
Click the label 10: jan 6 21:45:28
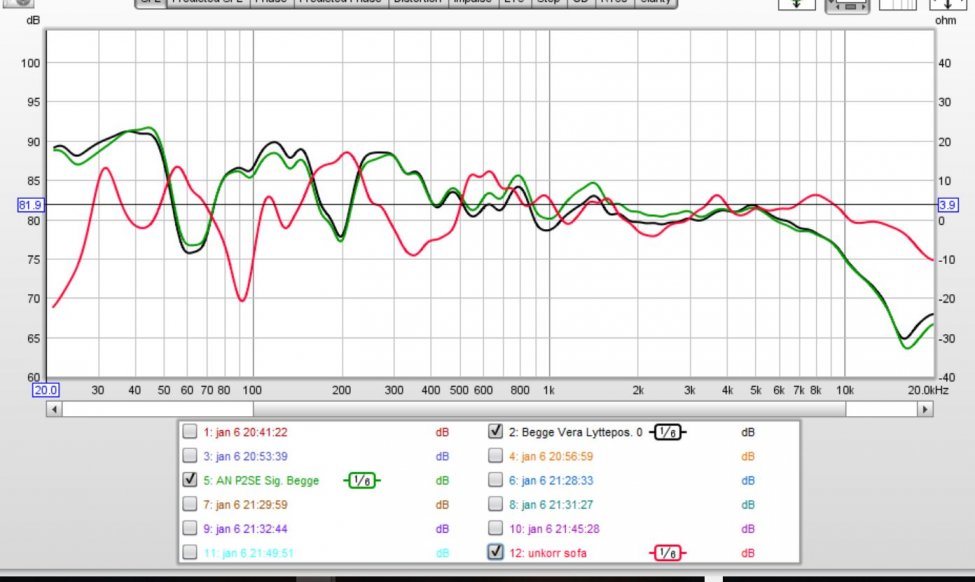pos(554,529)
